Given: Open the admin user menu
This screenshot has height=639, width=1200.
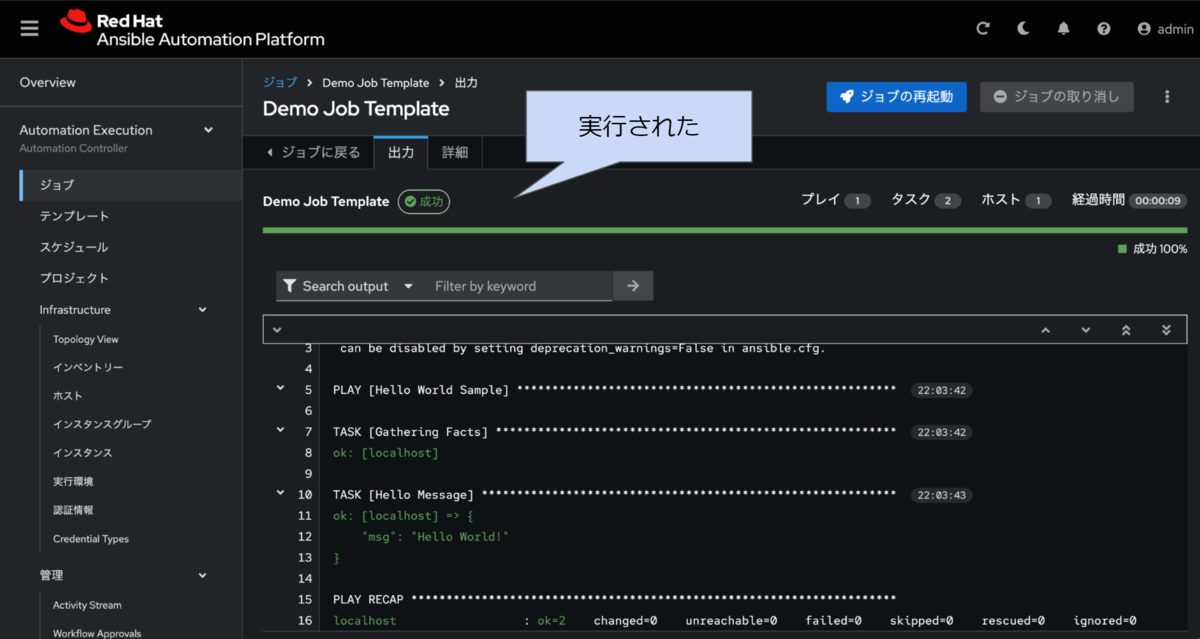Looking at the screenshot, I should pos(1165,29).
